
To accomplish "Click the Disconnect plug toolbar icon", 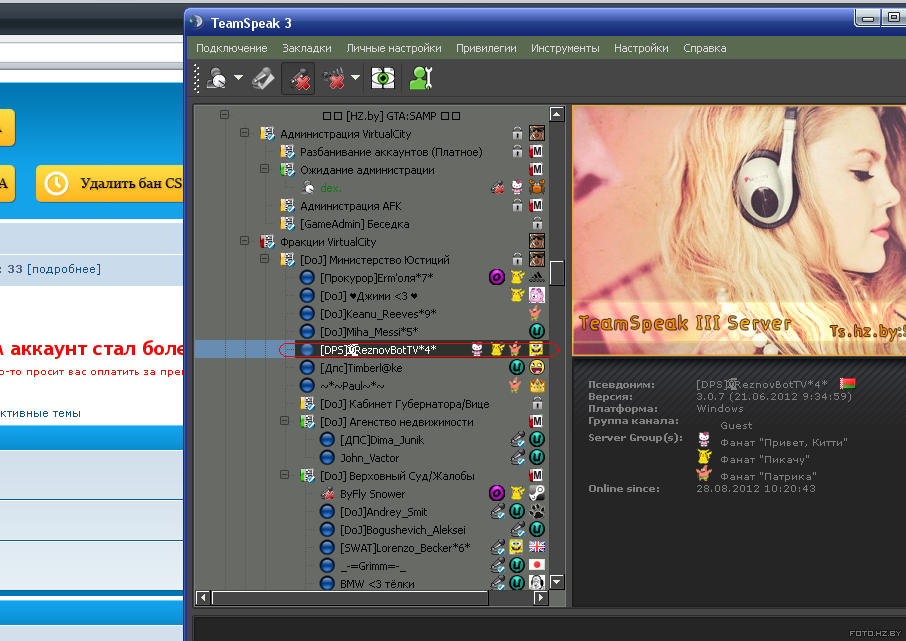I will [263, 78].
